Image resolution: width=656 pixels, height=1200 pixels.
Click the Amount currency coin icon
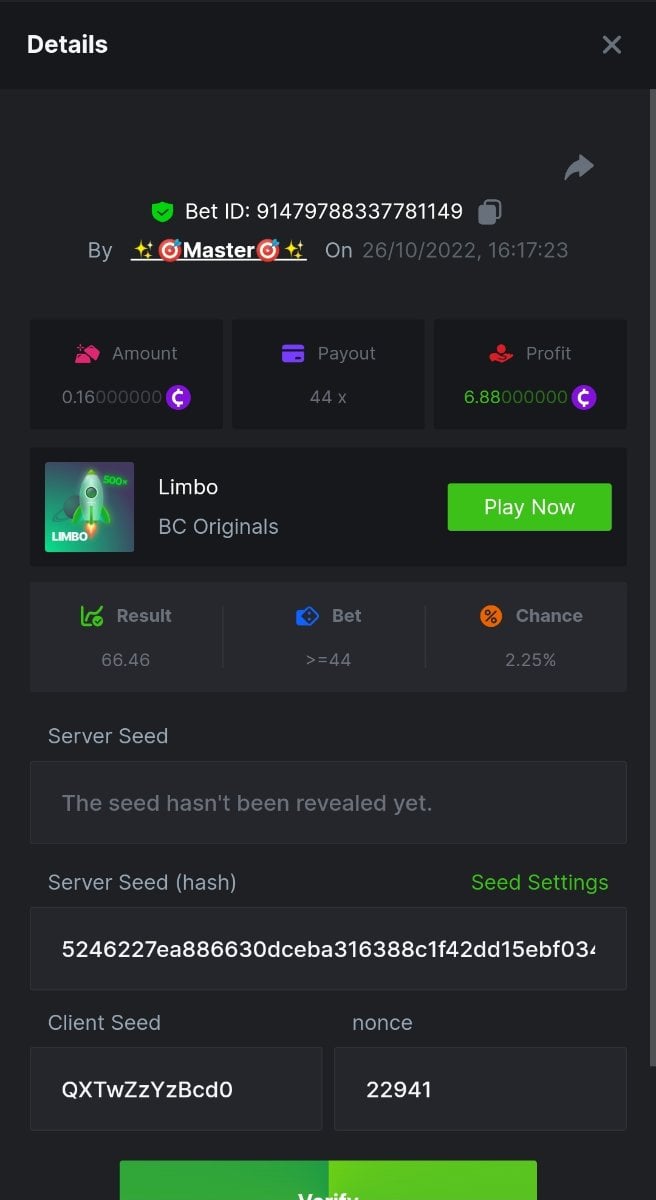178,397
